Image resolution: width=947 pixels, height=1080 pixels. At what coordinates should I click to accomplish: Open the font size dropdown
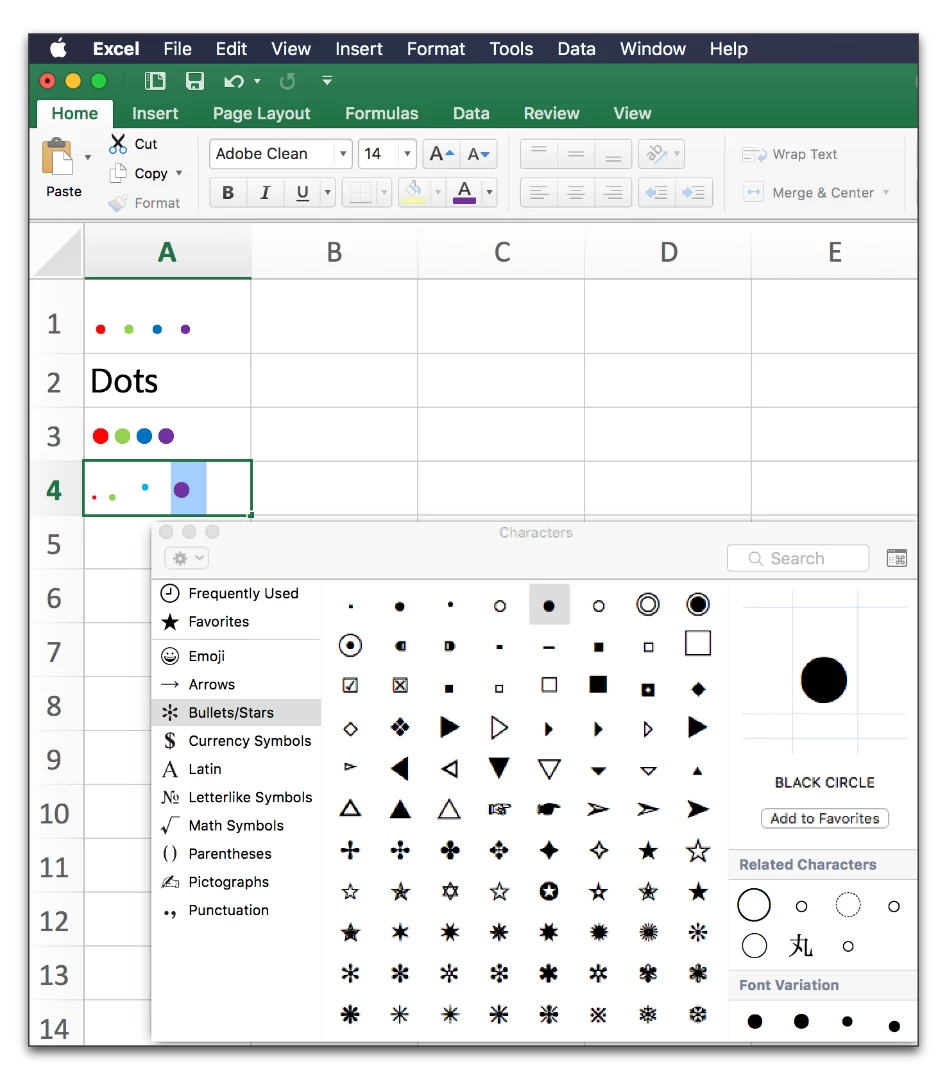[x=407, y=154]
